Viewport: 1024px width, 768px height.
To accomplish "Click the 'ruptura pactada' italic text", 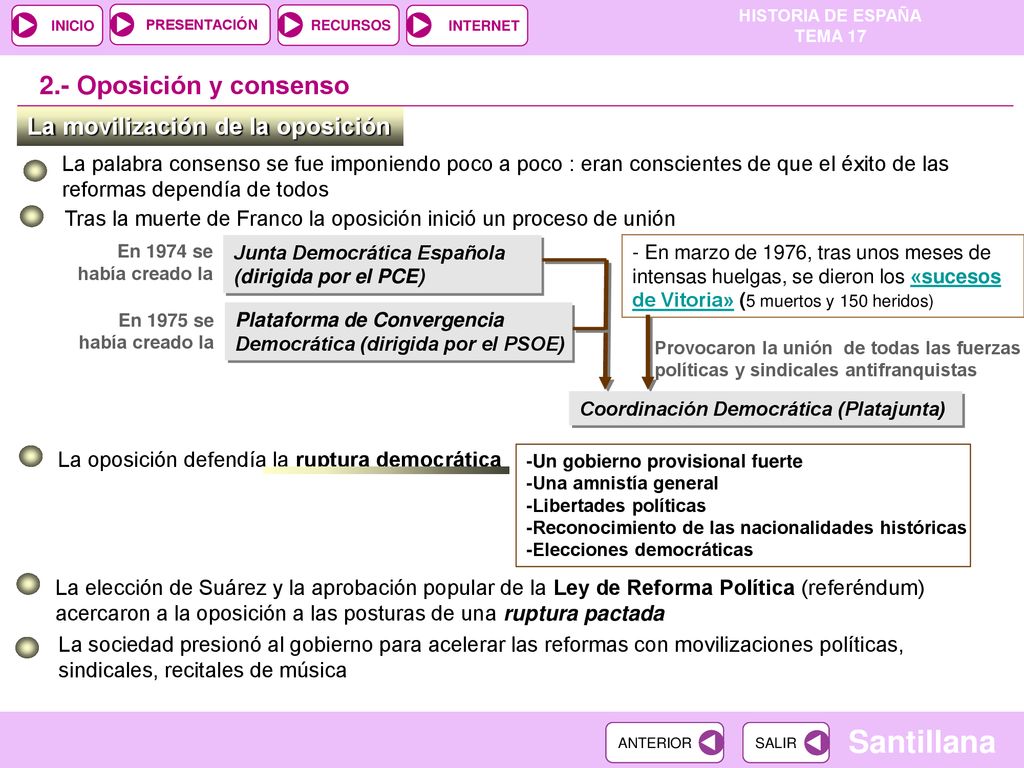I will pyautogui.click(x=584, y=614).
